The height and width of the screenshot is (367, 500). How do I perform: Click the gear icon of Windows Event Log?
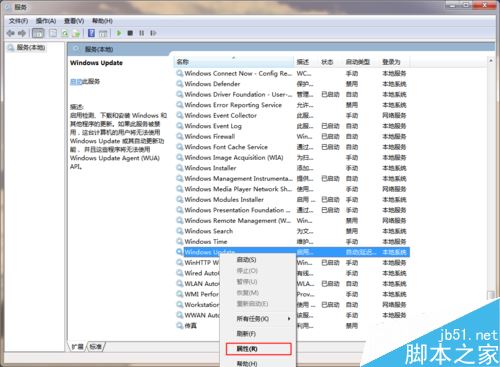(180, 126)
